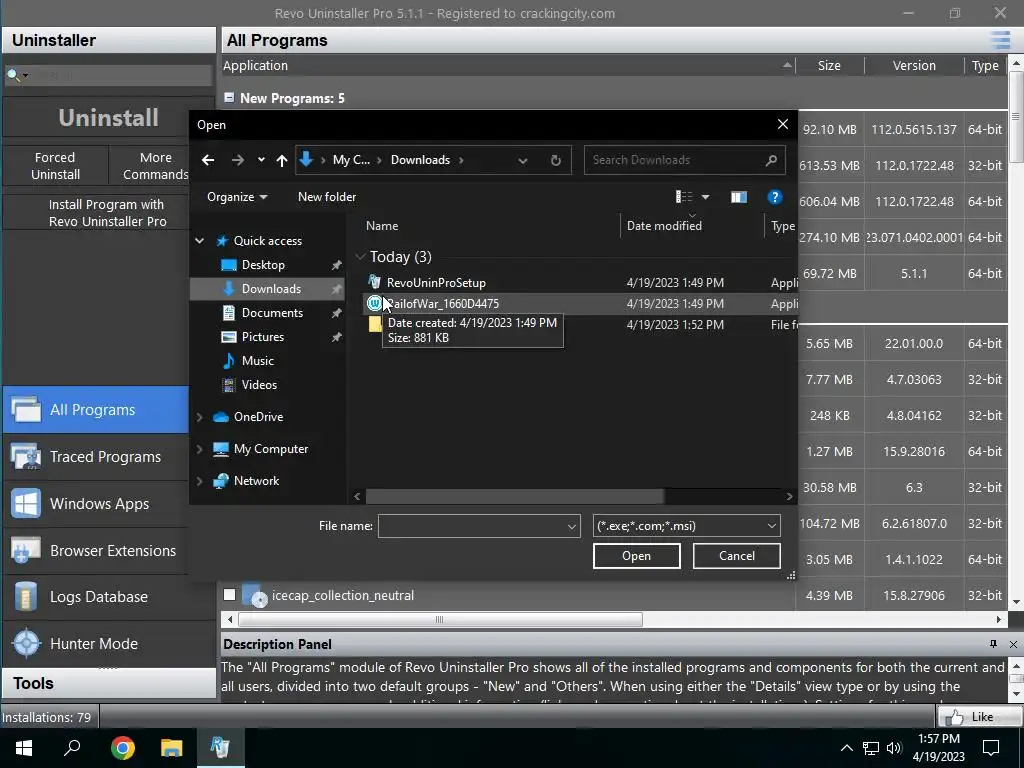Move the file list horizontal scrollbar
Screen dimensions: 1024x768
515,496
